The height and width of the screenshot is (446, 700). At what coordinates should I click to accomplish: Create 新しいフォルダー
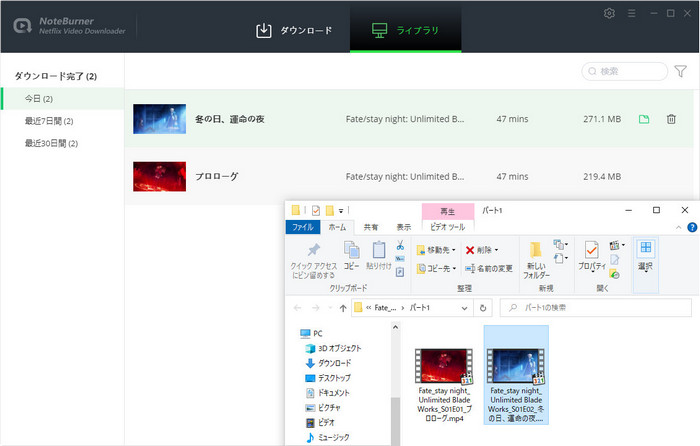(537, 260)
